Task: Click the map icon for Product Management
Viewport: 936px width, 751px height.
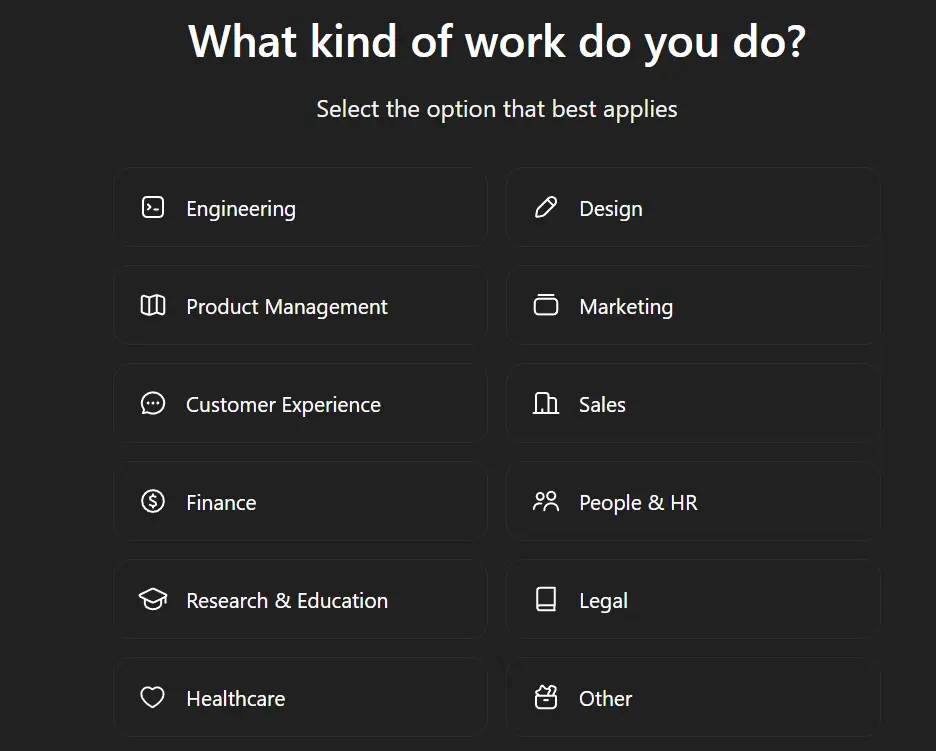Action: point(153,306)
